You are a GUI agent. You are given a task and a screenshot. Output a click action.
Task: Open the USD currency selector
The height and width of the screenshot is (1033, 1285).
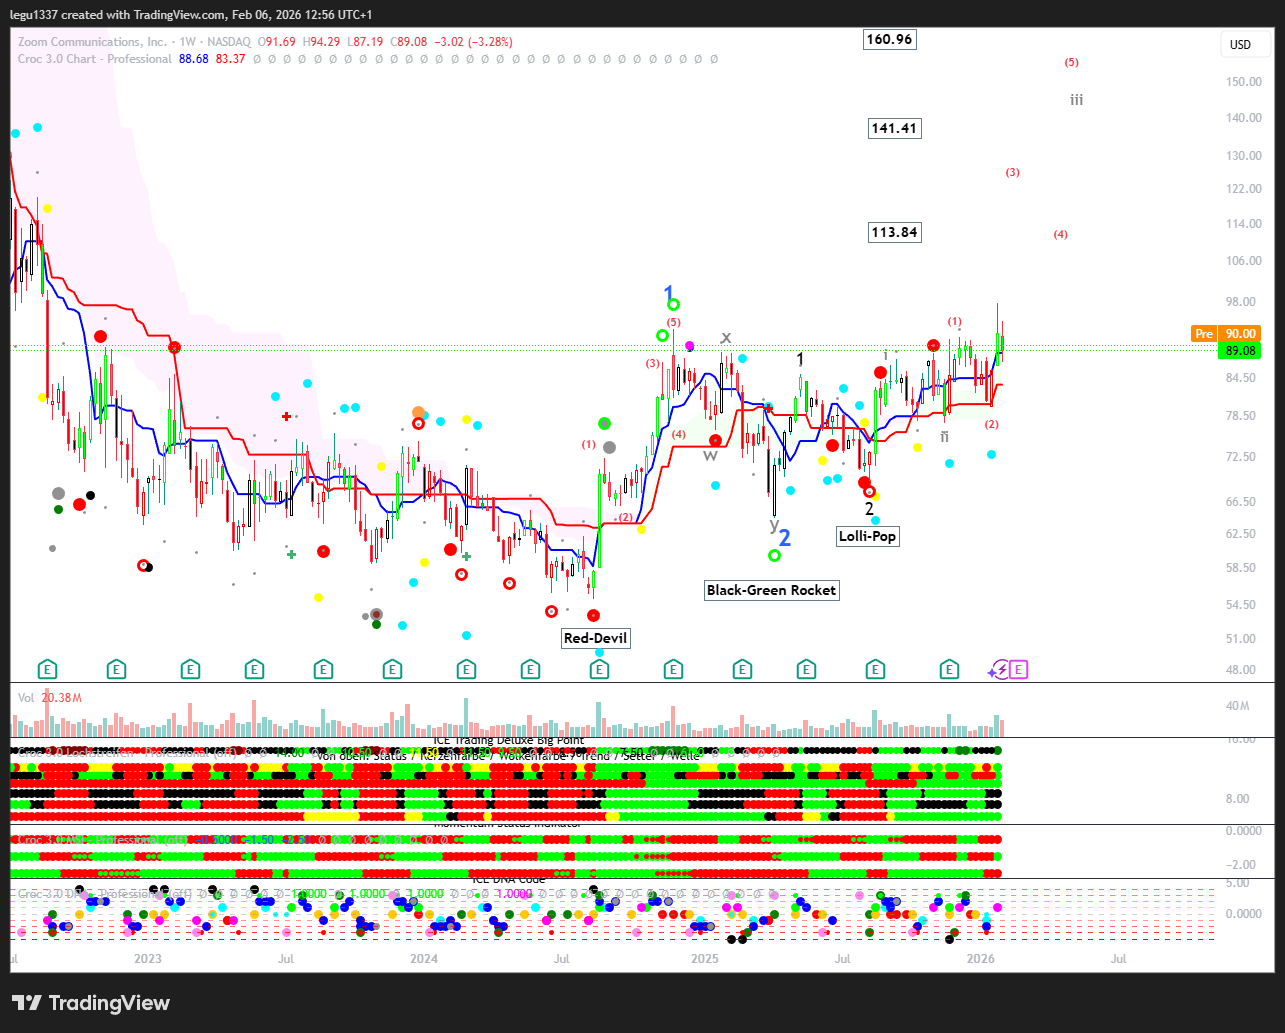[x=1240, y=45]
